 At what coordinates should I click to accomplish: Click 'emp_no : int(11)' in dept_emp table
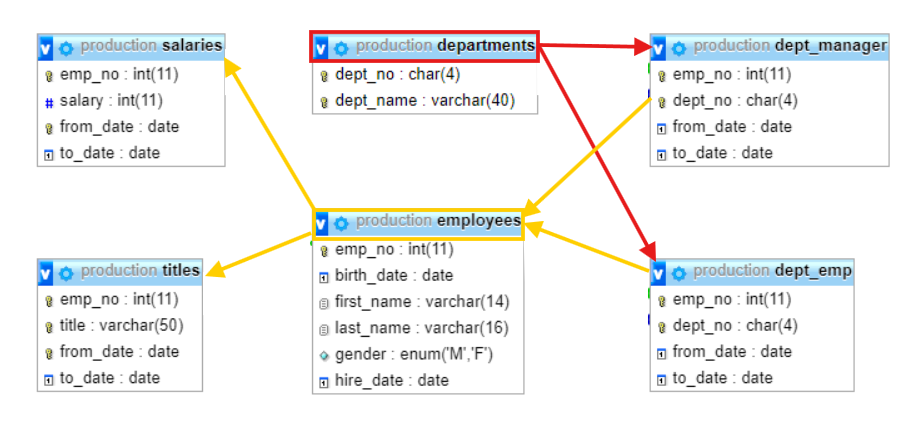click(731, 300)
